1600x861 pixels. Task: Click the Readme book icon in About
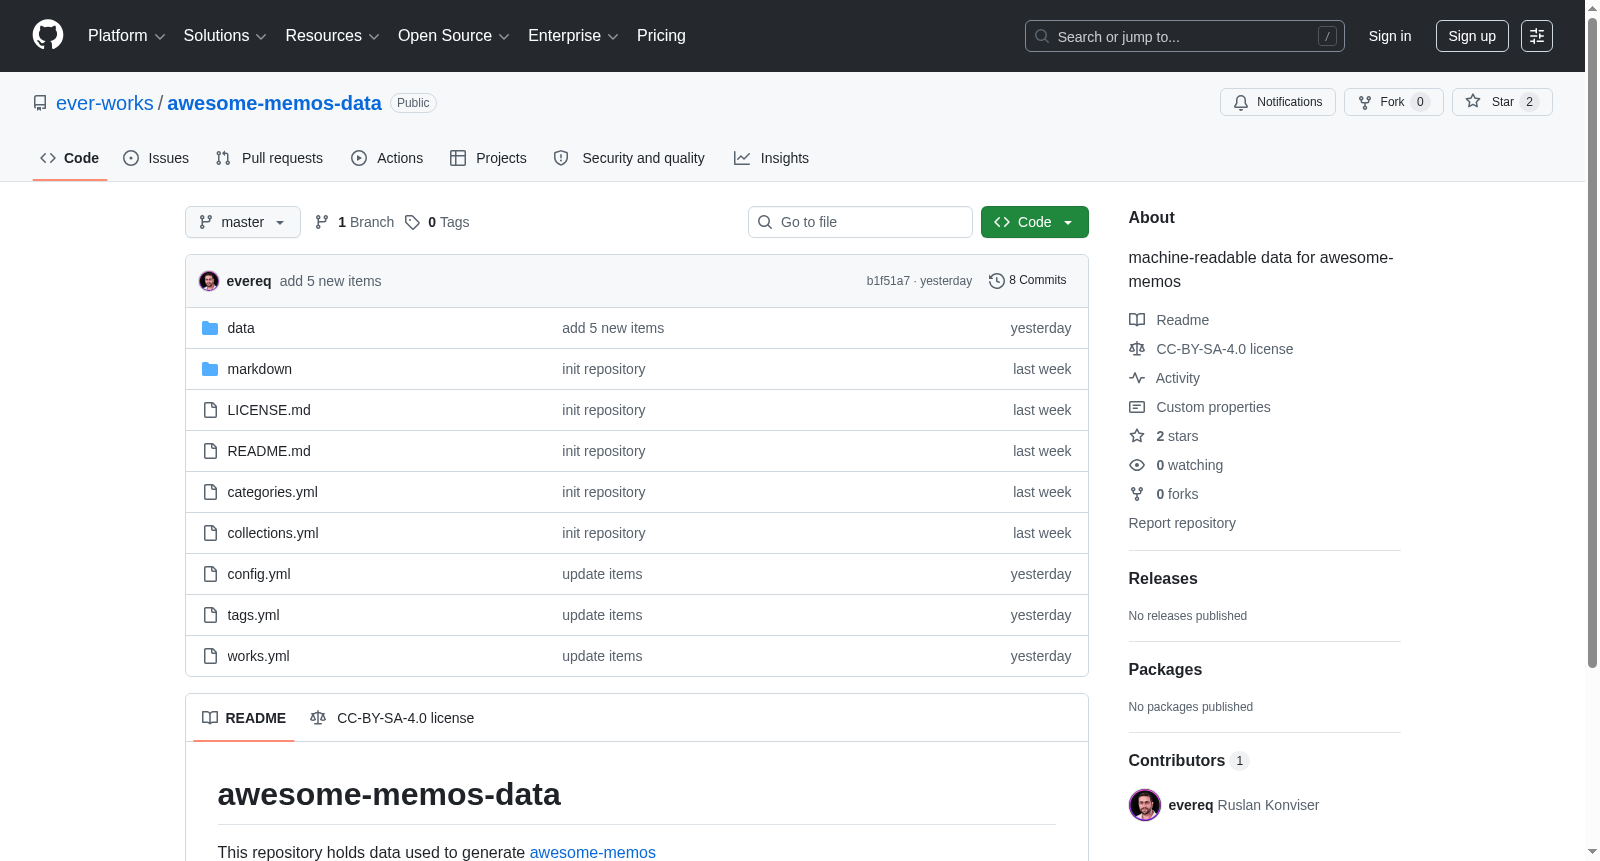(1137, 320)
